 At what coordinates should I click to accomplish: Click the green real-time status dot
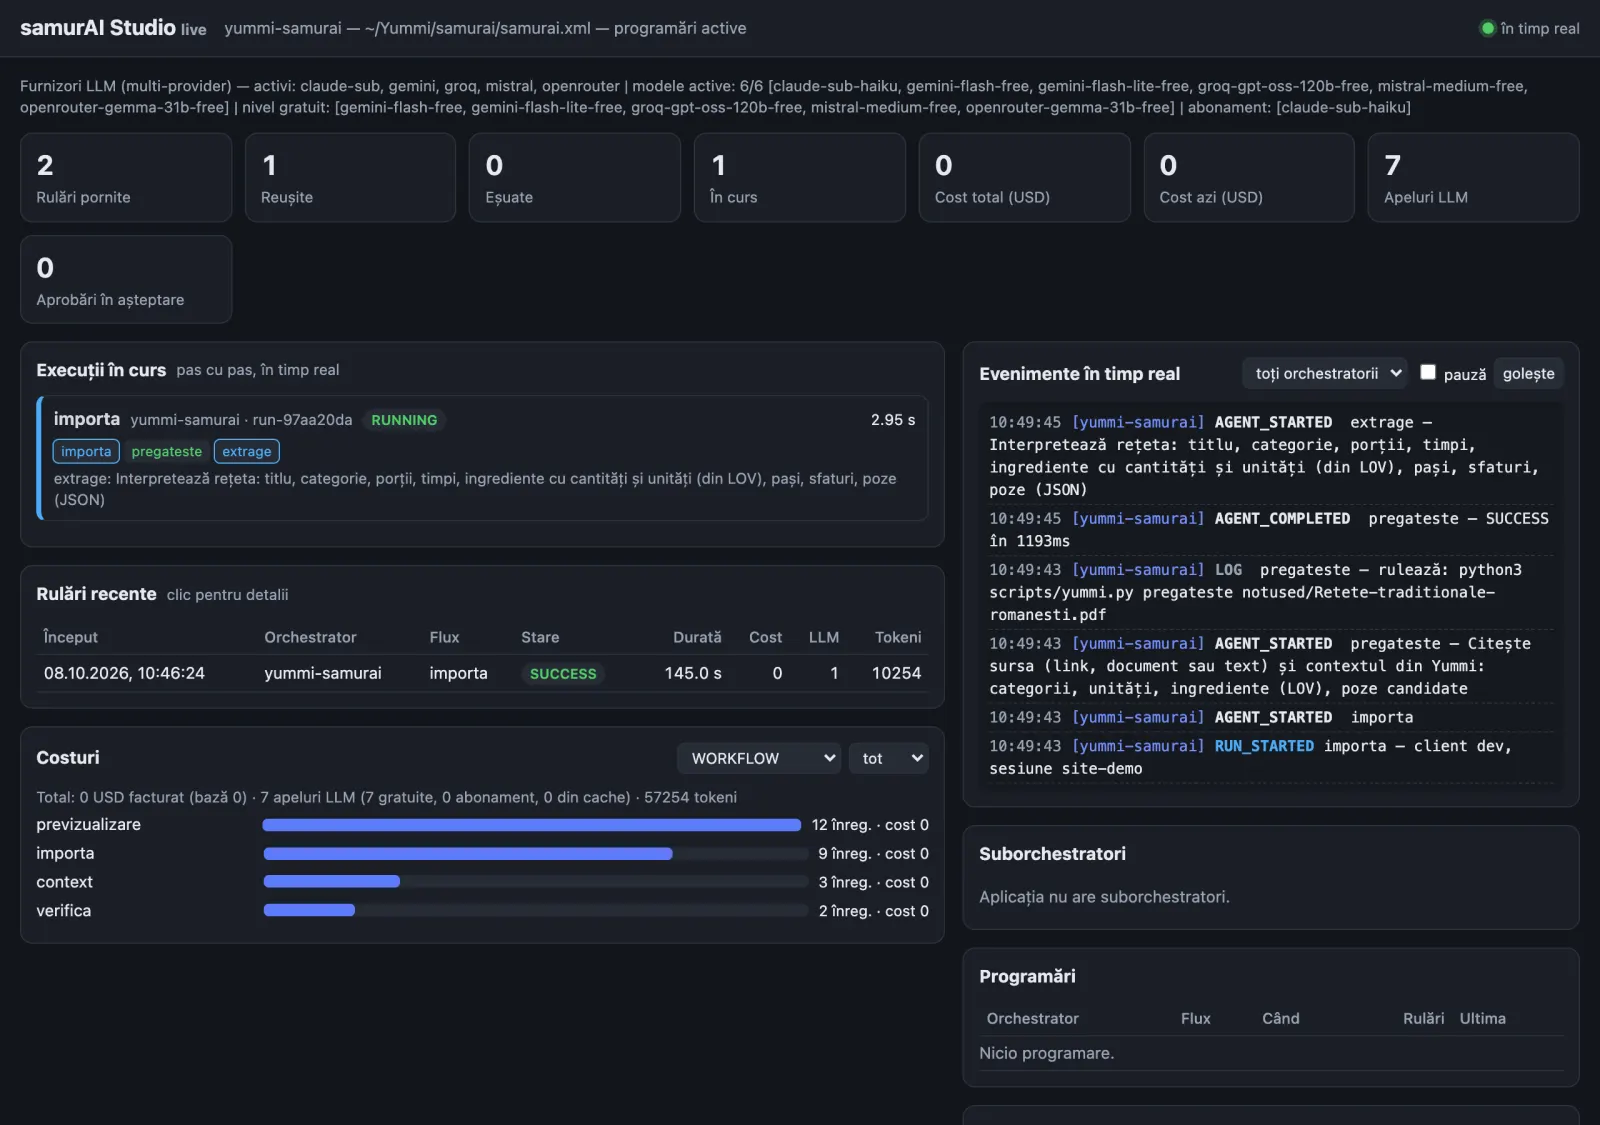(x=1487, y=28)
